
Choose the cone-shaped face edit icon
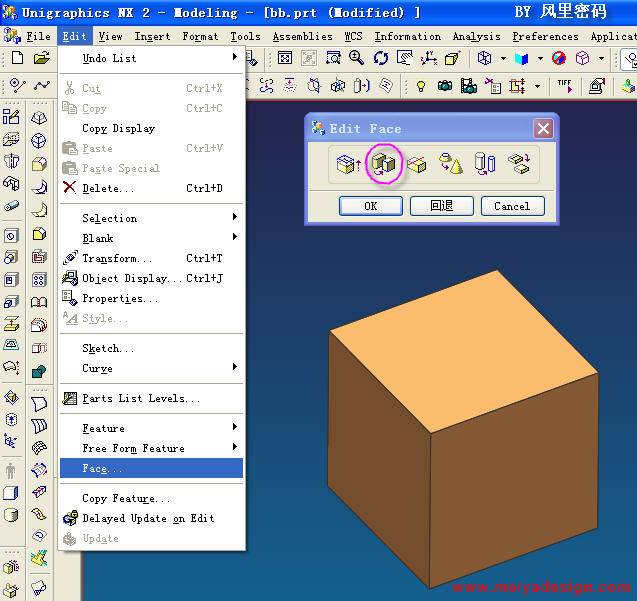point(451,164)
